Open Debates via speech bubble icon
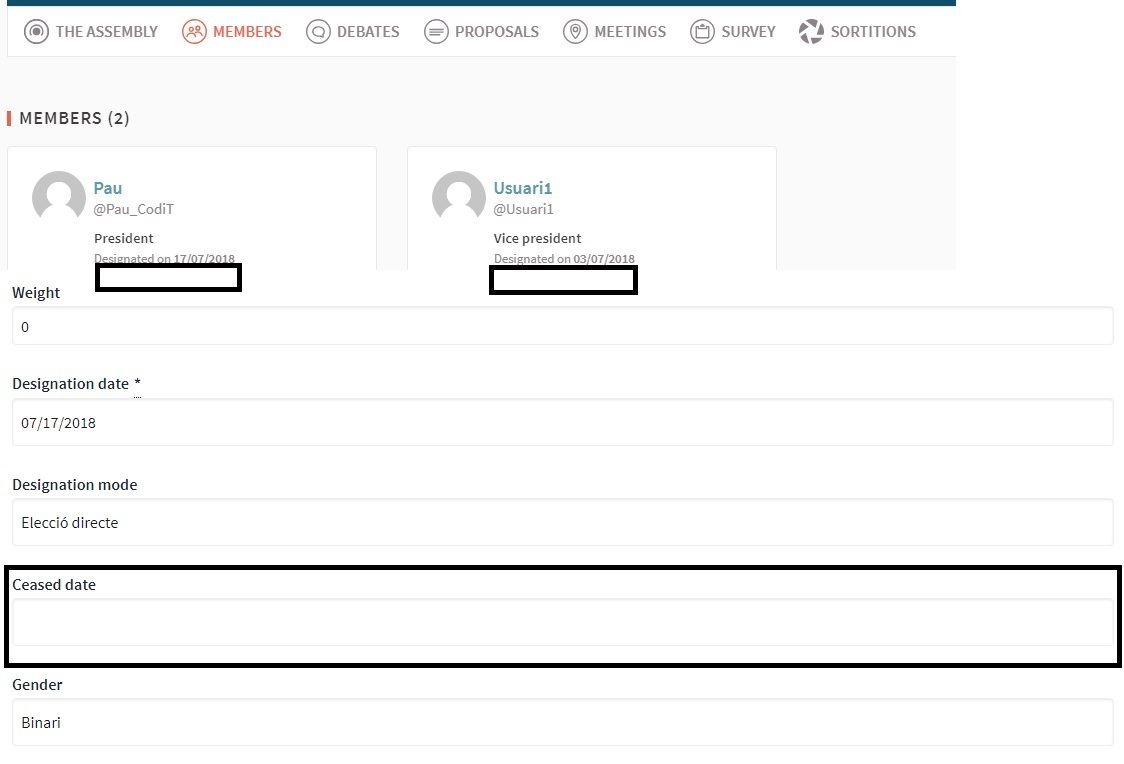1124x764 pixels. point(318,32)
